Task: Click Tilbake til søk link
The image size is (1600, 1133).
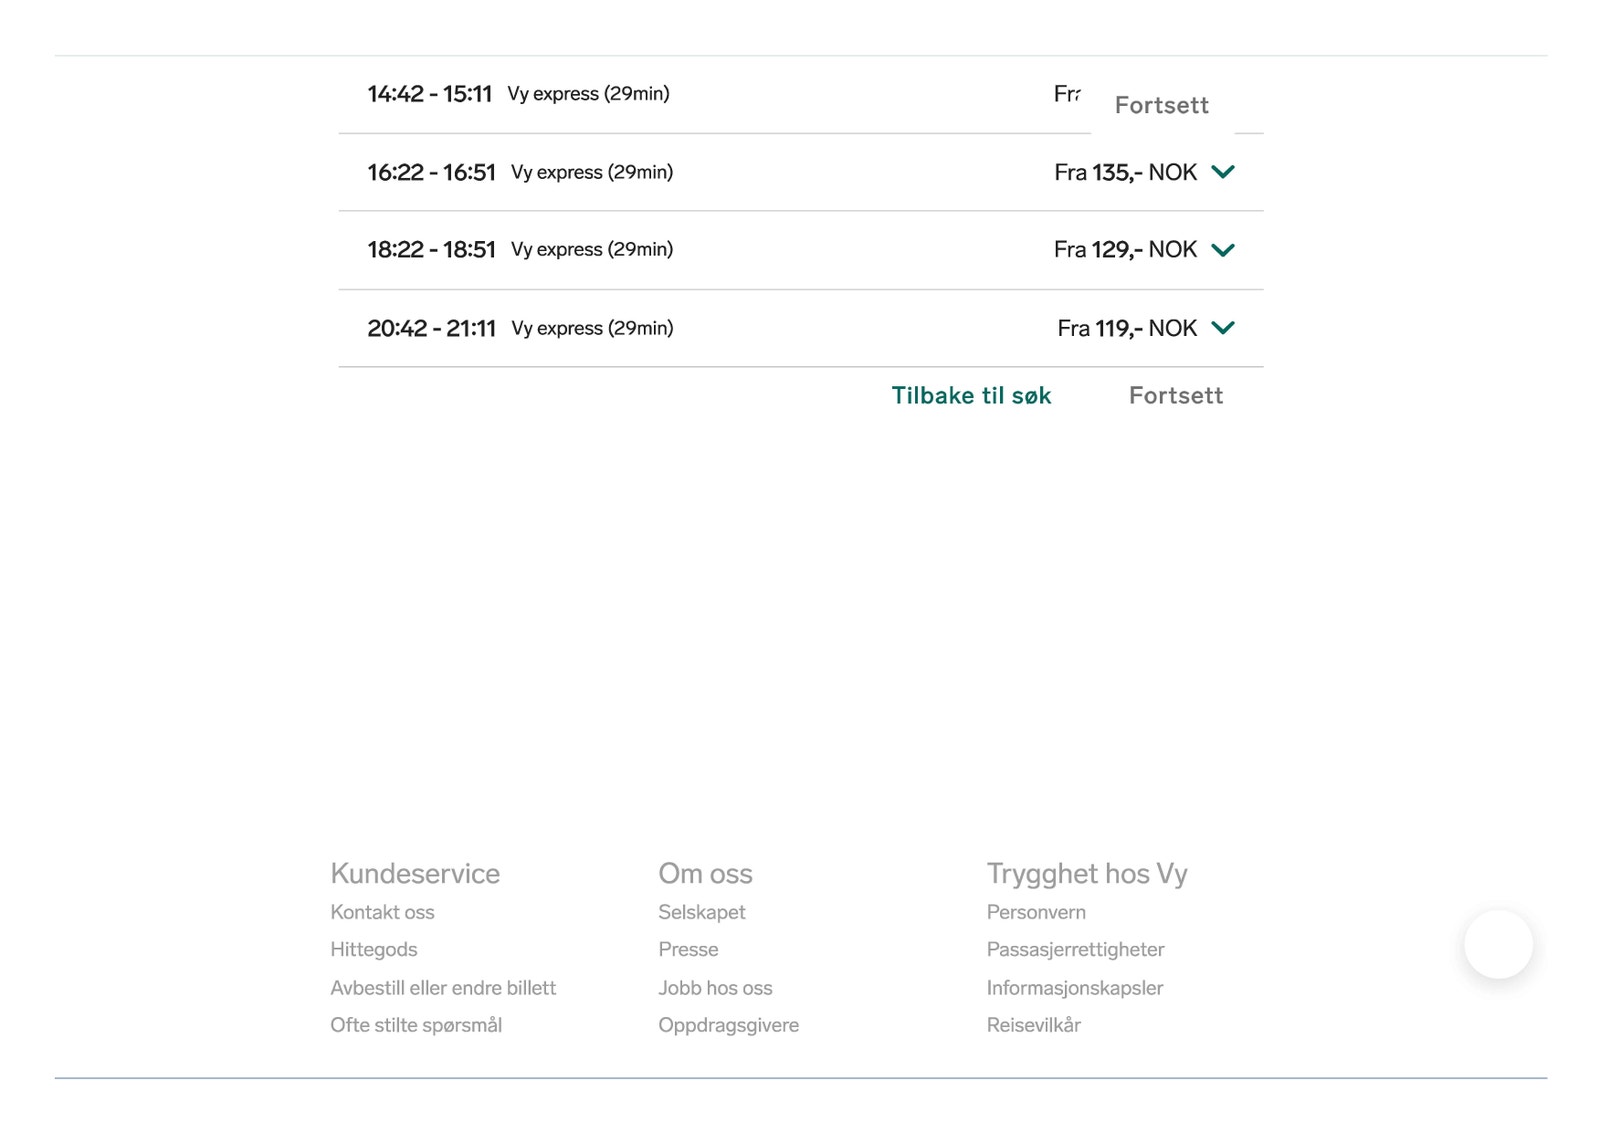Action: pos(971,396)
